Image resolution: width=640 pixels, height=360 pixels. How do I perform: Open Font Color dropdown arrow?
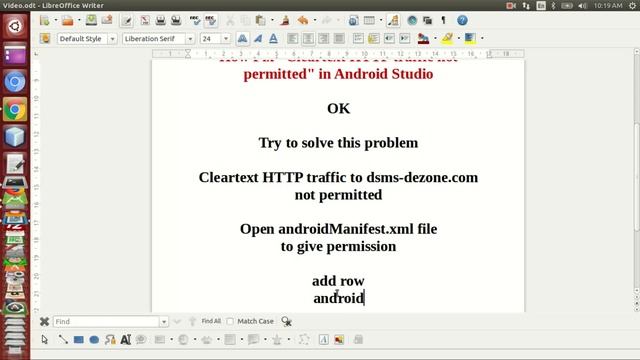click(435, 38)
